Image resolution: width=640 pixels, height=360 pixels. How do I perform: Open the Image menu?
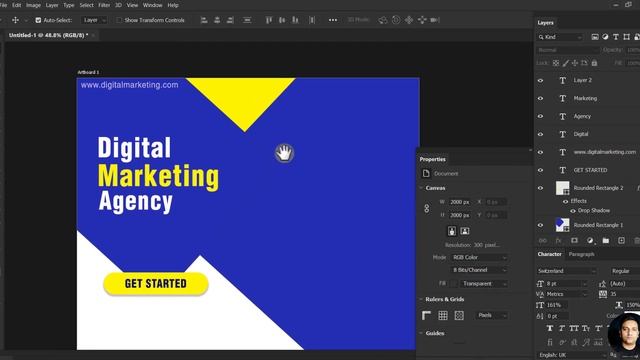[33, 5]
